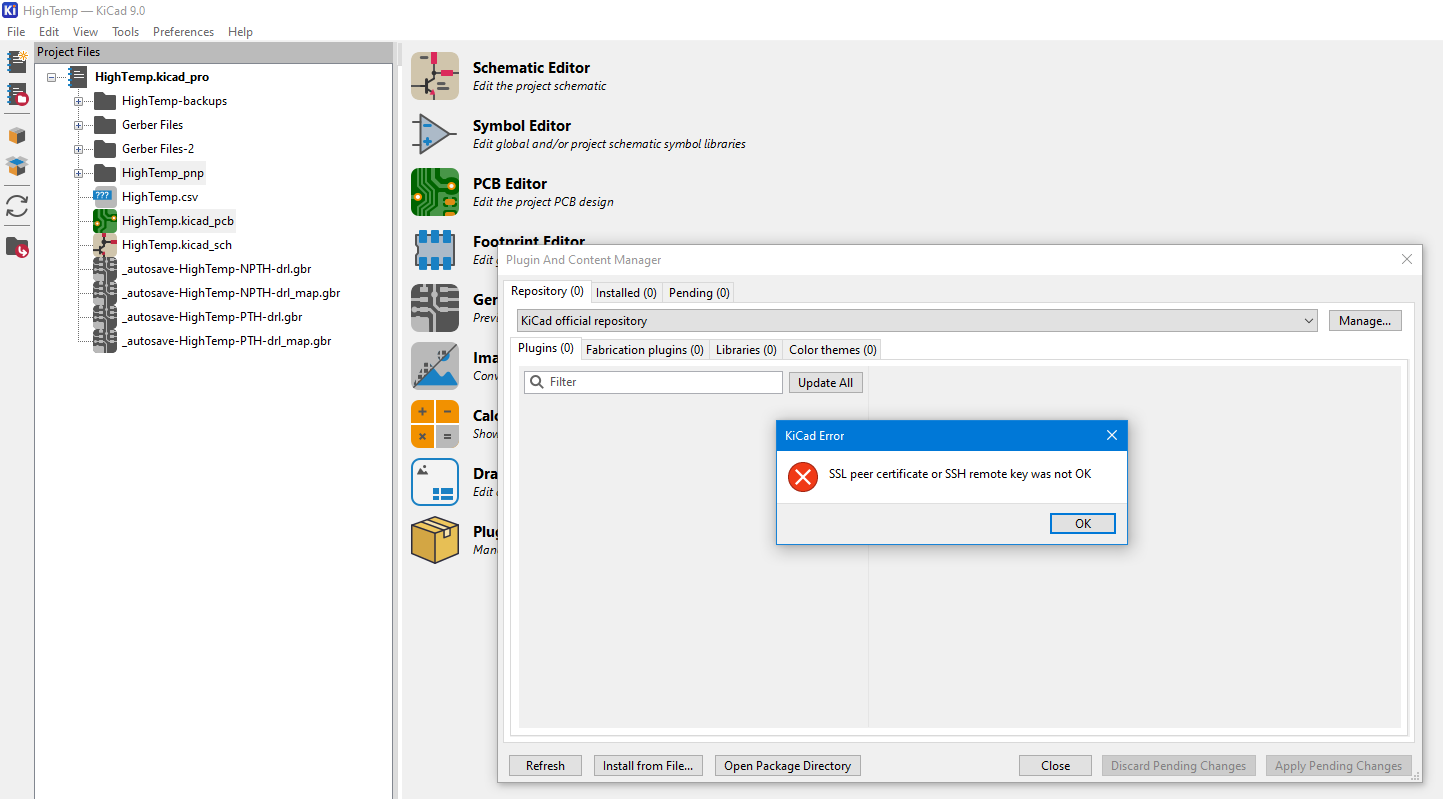Image resolution: width=1443 pixels, height=799 pixels.
Task: Expand the Gerber Files-2 folder node
Action: click(x=78, y=149)
